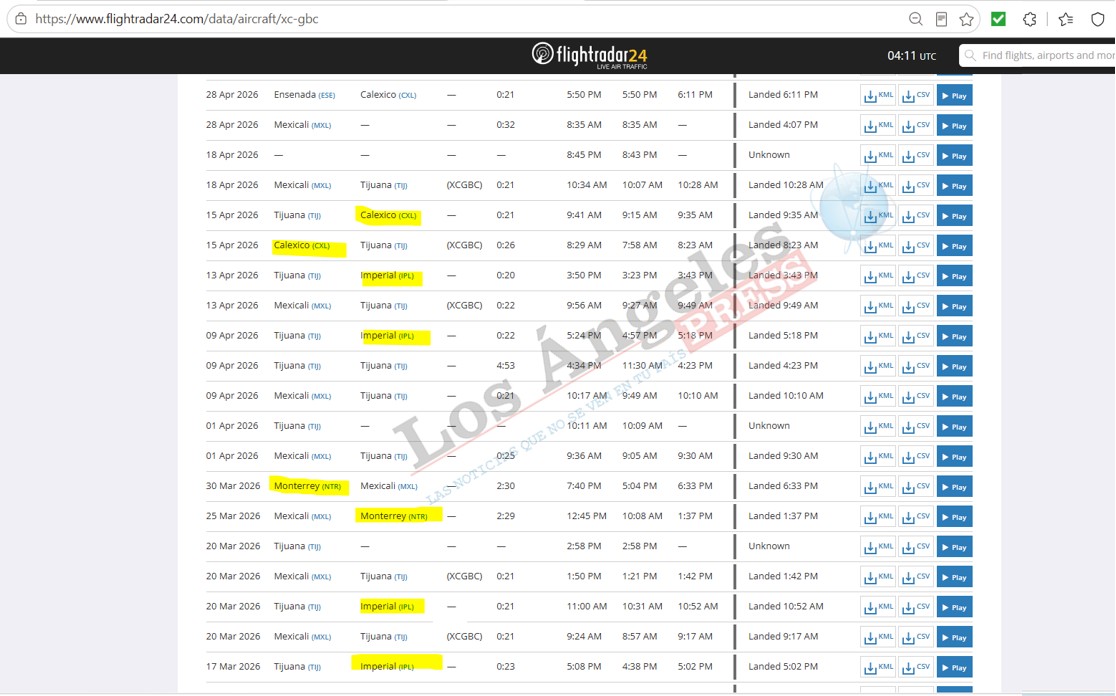Click the address bar URL
This screenshot has height=696, width=1116.
tap(177, 19)
